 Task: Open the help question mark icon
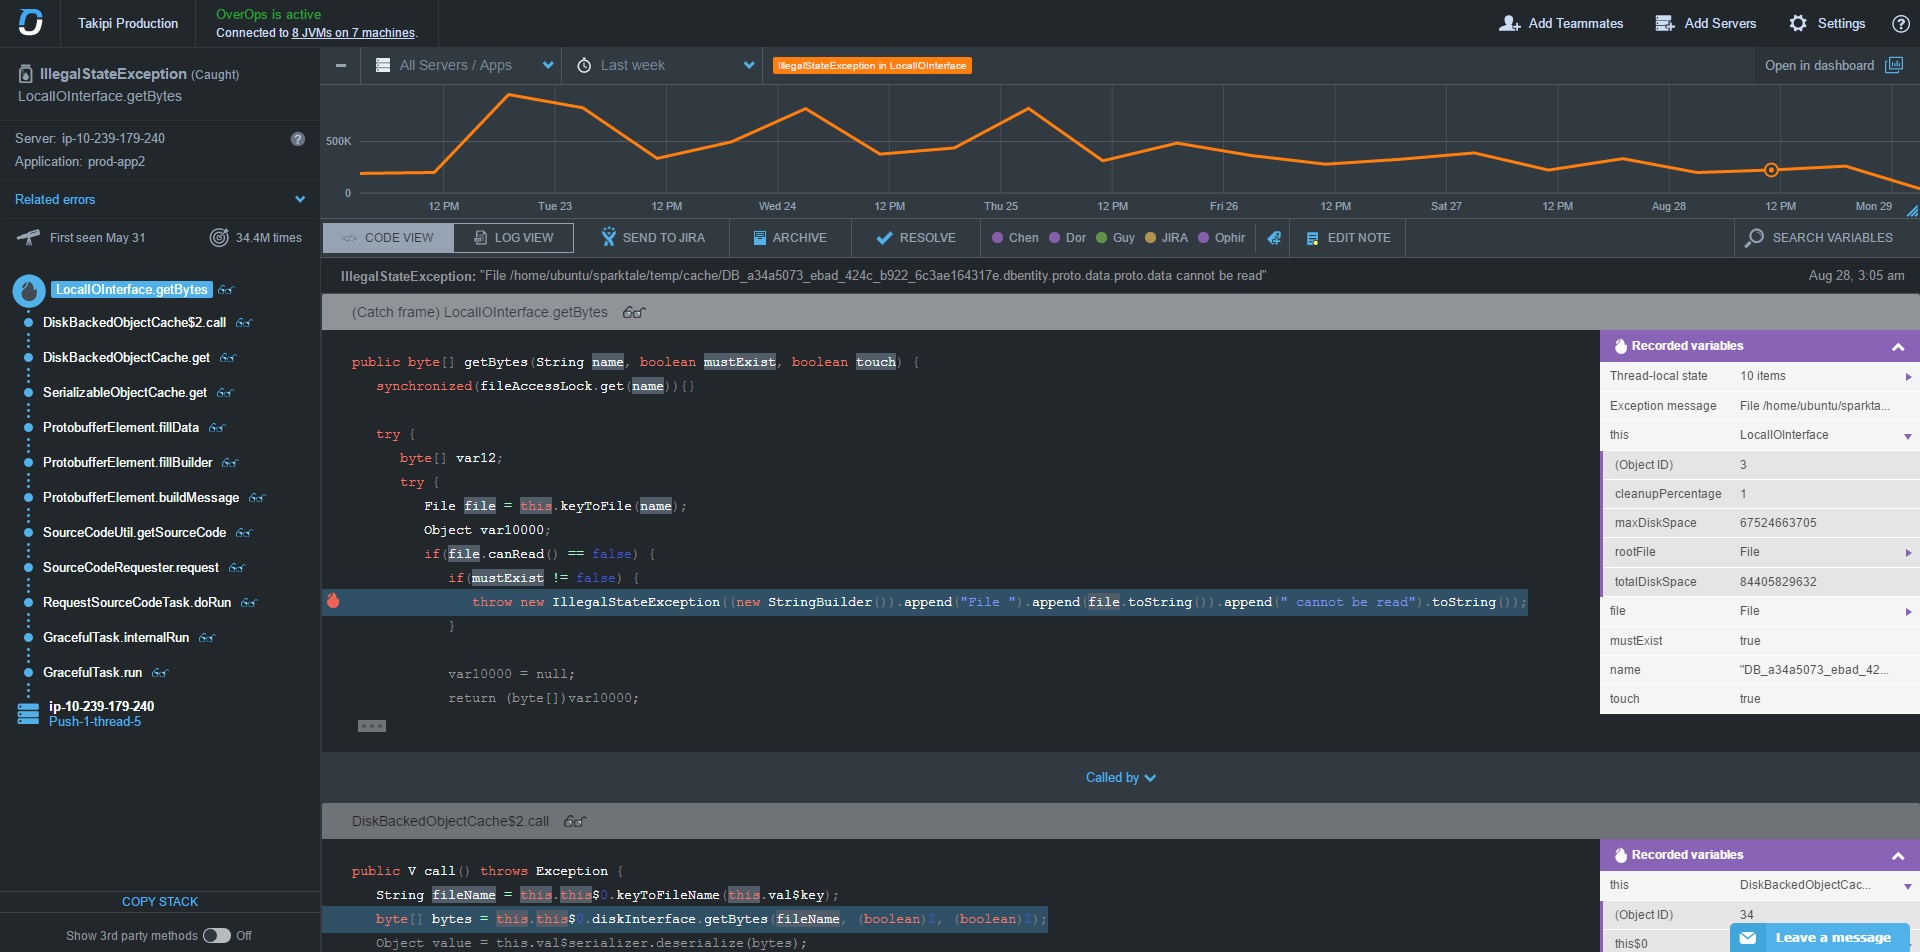pos(1901,23)
